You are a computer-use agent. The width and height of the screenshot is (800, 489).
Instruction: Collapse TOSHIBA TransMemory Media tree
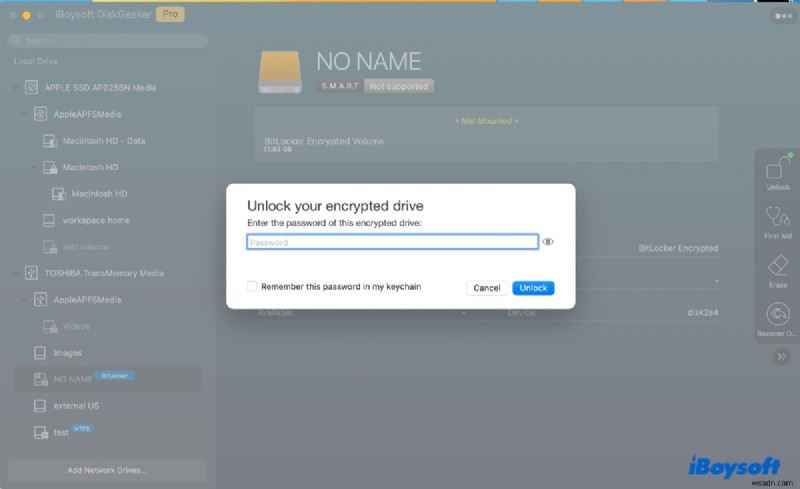(15, 273)
